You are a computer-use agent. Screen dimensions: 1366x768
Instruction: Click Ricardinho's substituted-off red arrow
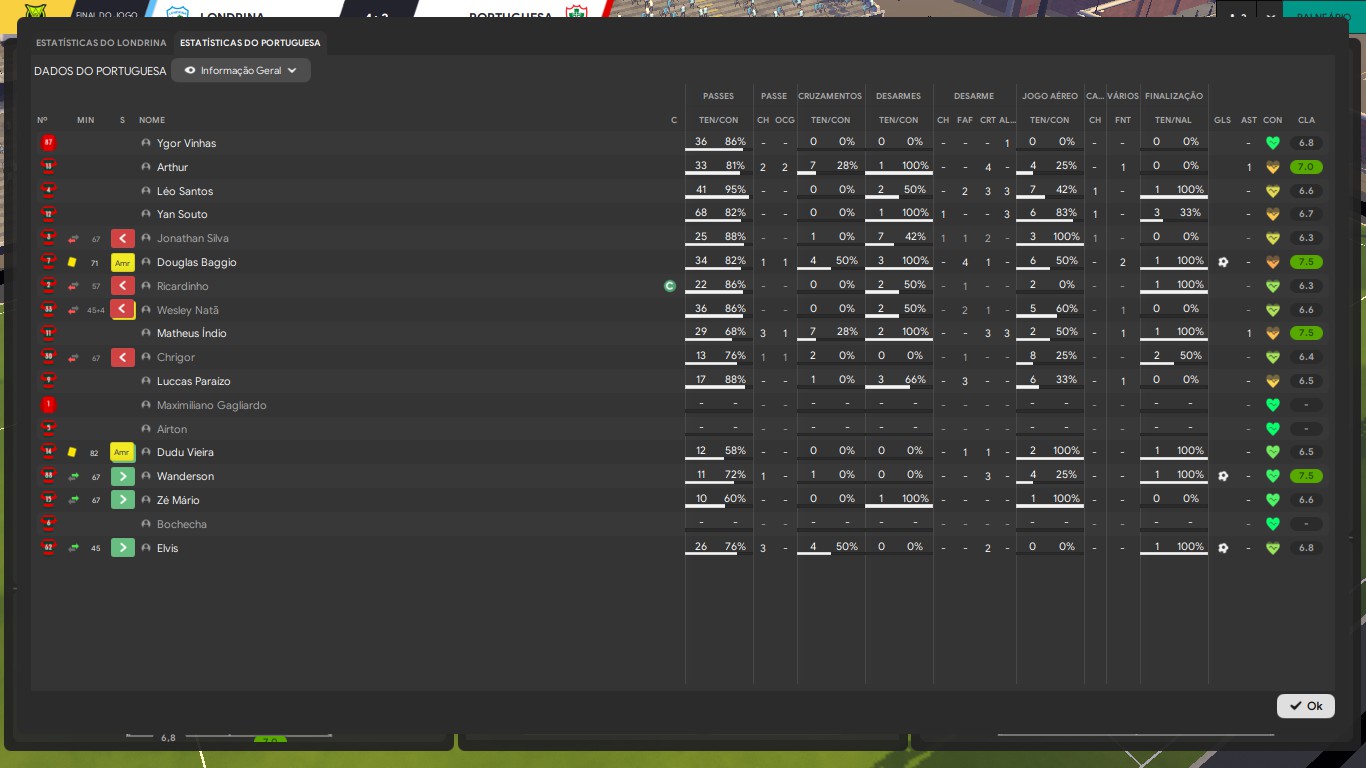tap(123, 286)
